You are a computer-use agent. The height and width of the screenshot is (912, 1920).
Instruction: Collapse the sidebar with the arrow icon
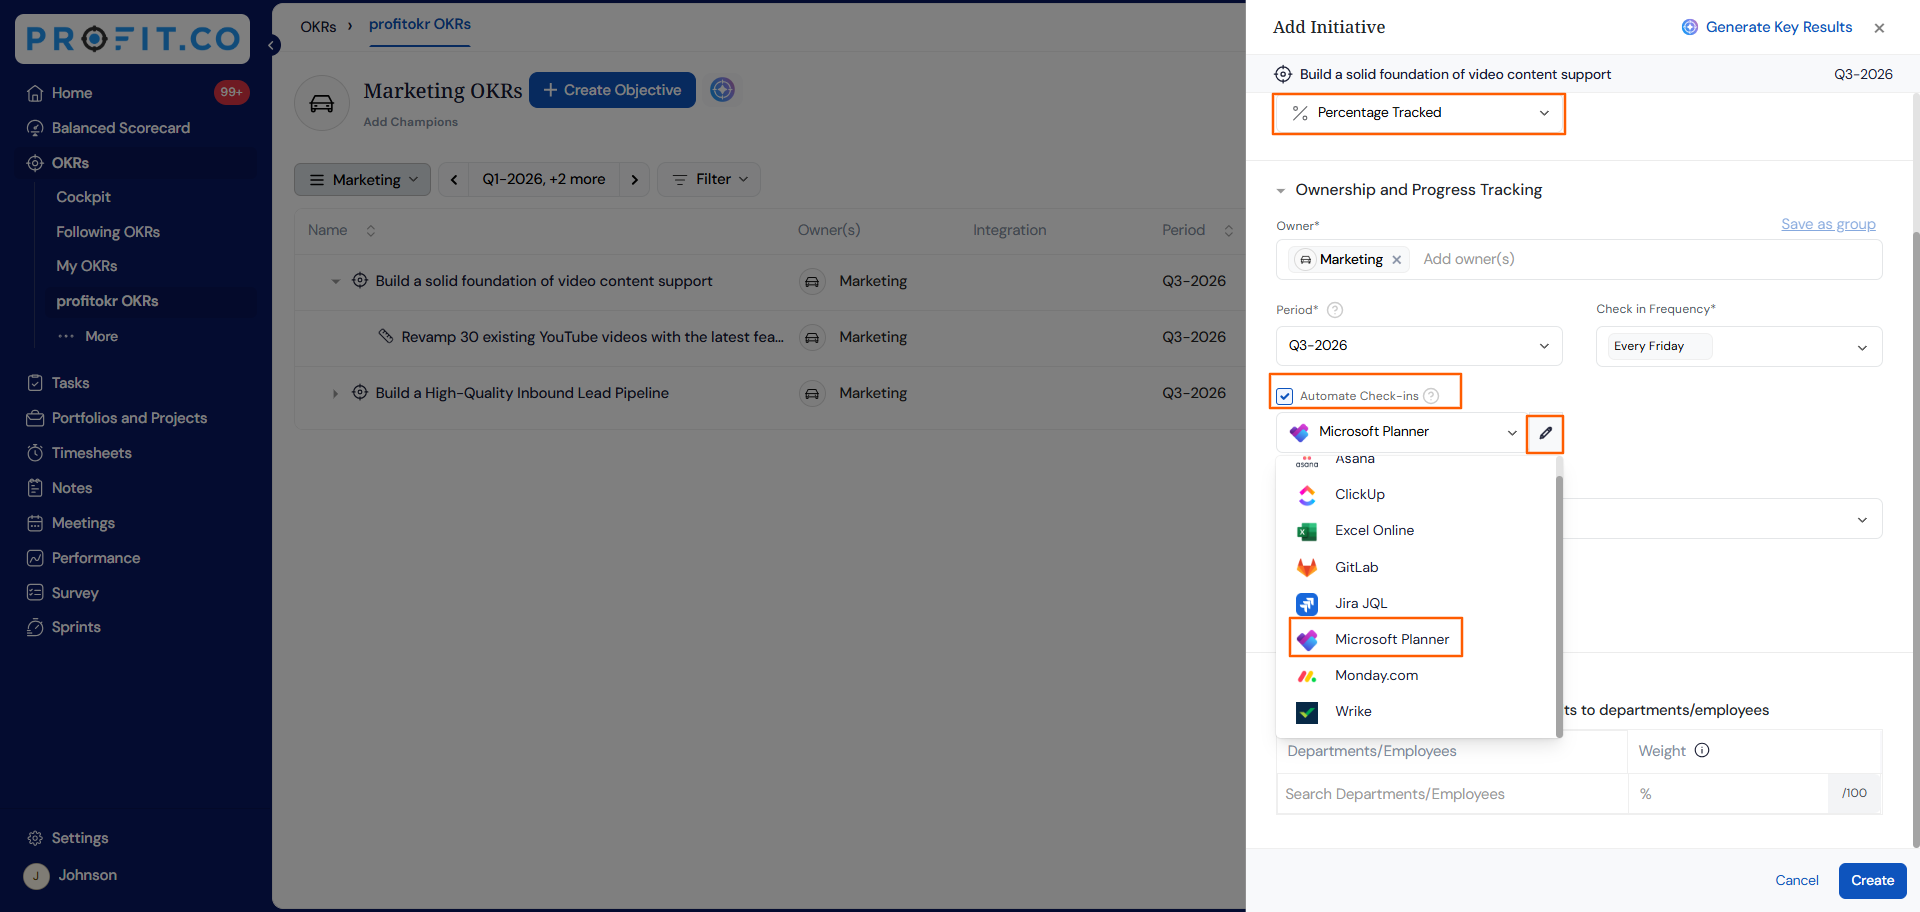271,45
